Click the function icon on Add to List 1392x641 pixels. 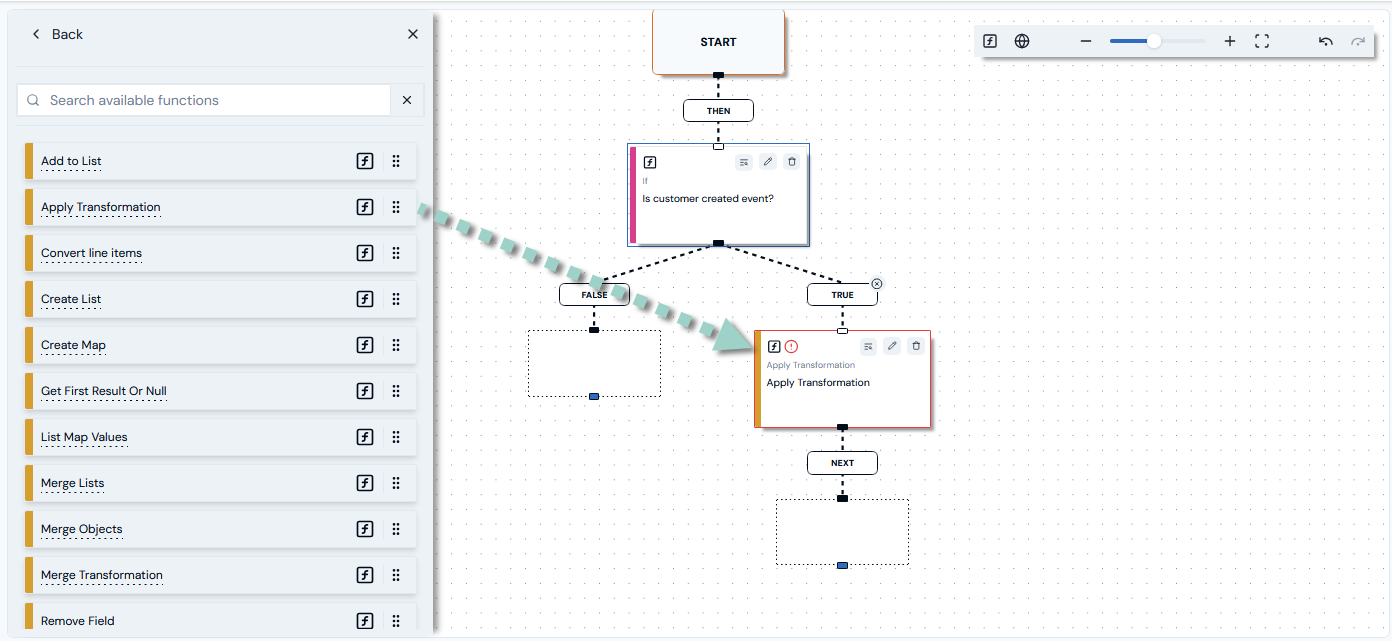[365, 161]
